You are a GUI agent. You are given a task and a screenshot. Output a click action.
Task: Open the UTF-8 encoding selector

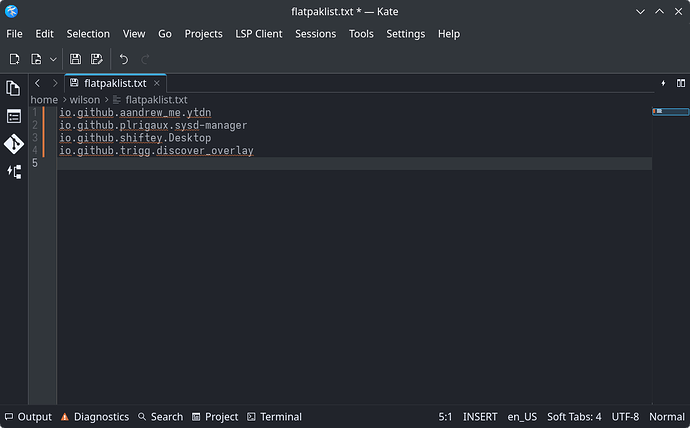pyautogui.click(x=625, y=417)
